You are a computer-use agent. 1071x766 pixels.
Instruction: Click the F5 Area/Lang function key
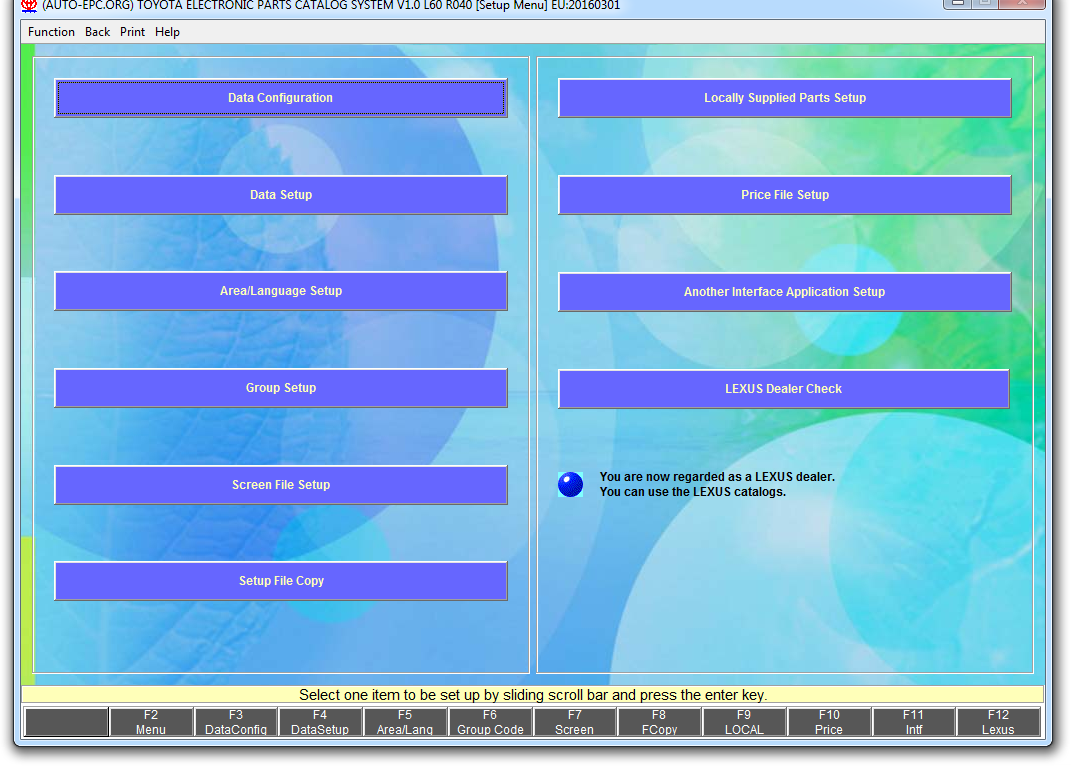click(405, 722)
